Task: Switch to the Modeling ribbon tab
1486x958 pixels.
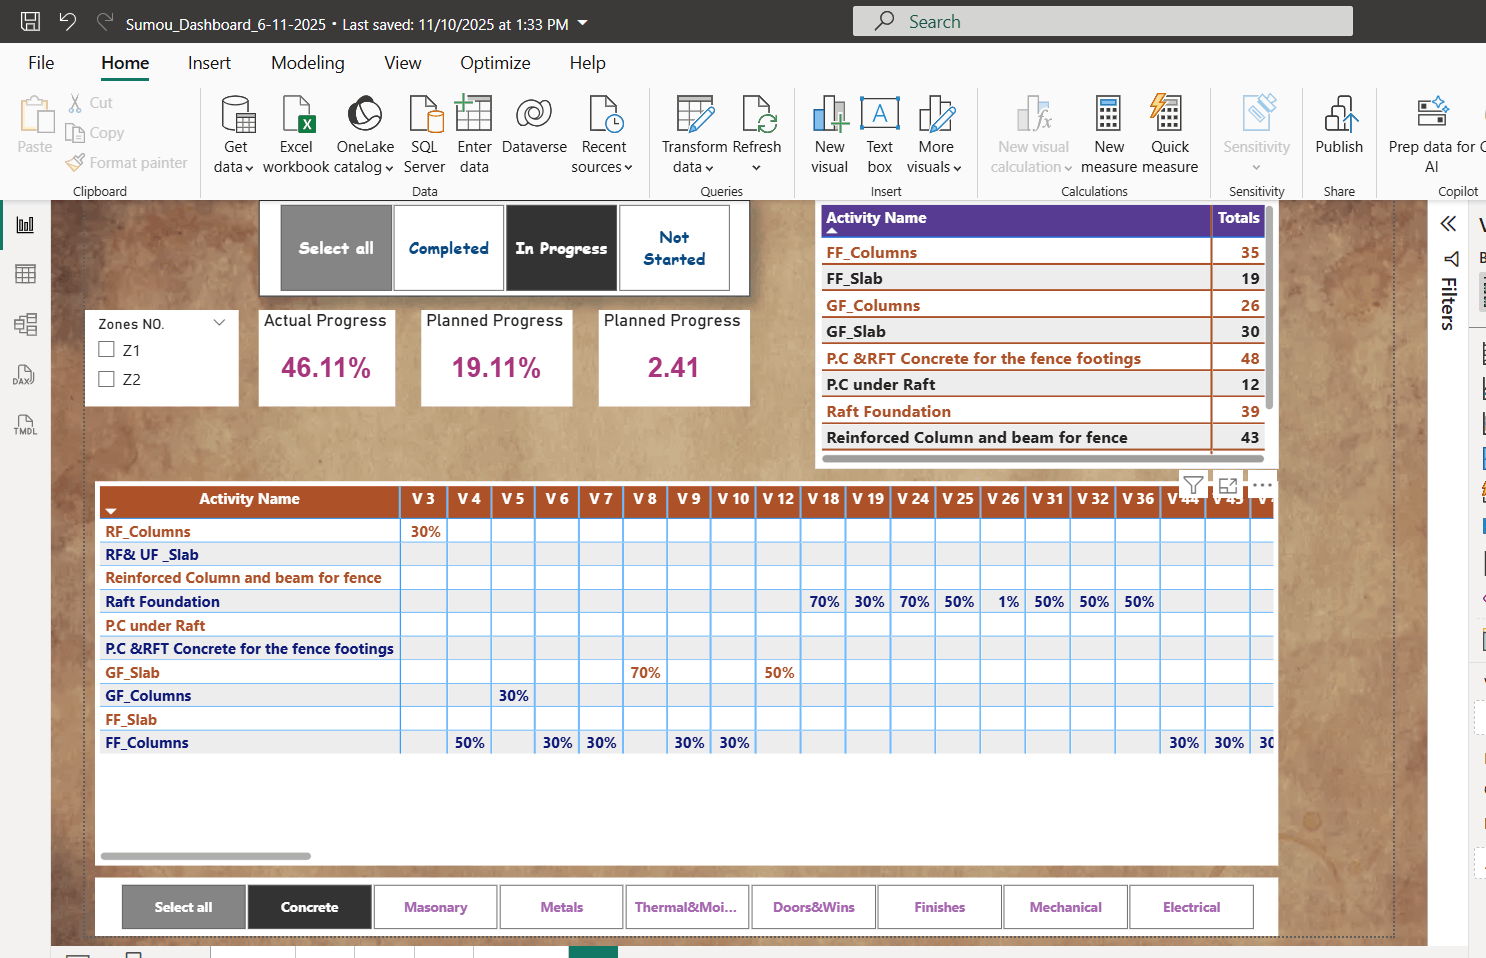Action: pos(307,62)
